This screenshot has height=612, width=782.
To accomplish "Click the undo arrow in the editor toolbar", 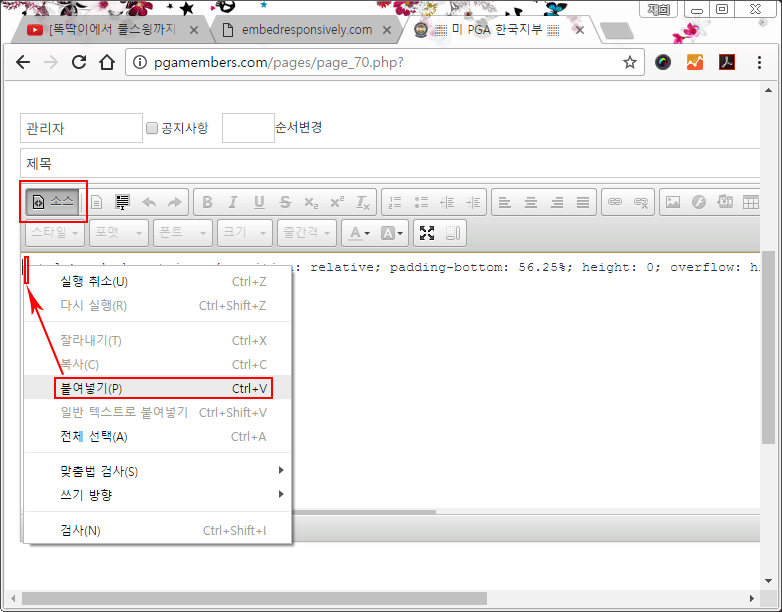I will coord(149,202).
